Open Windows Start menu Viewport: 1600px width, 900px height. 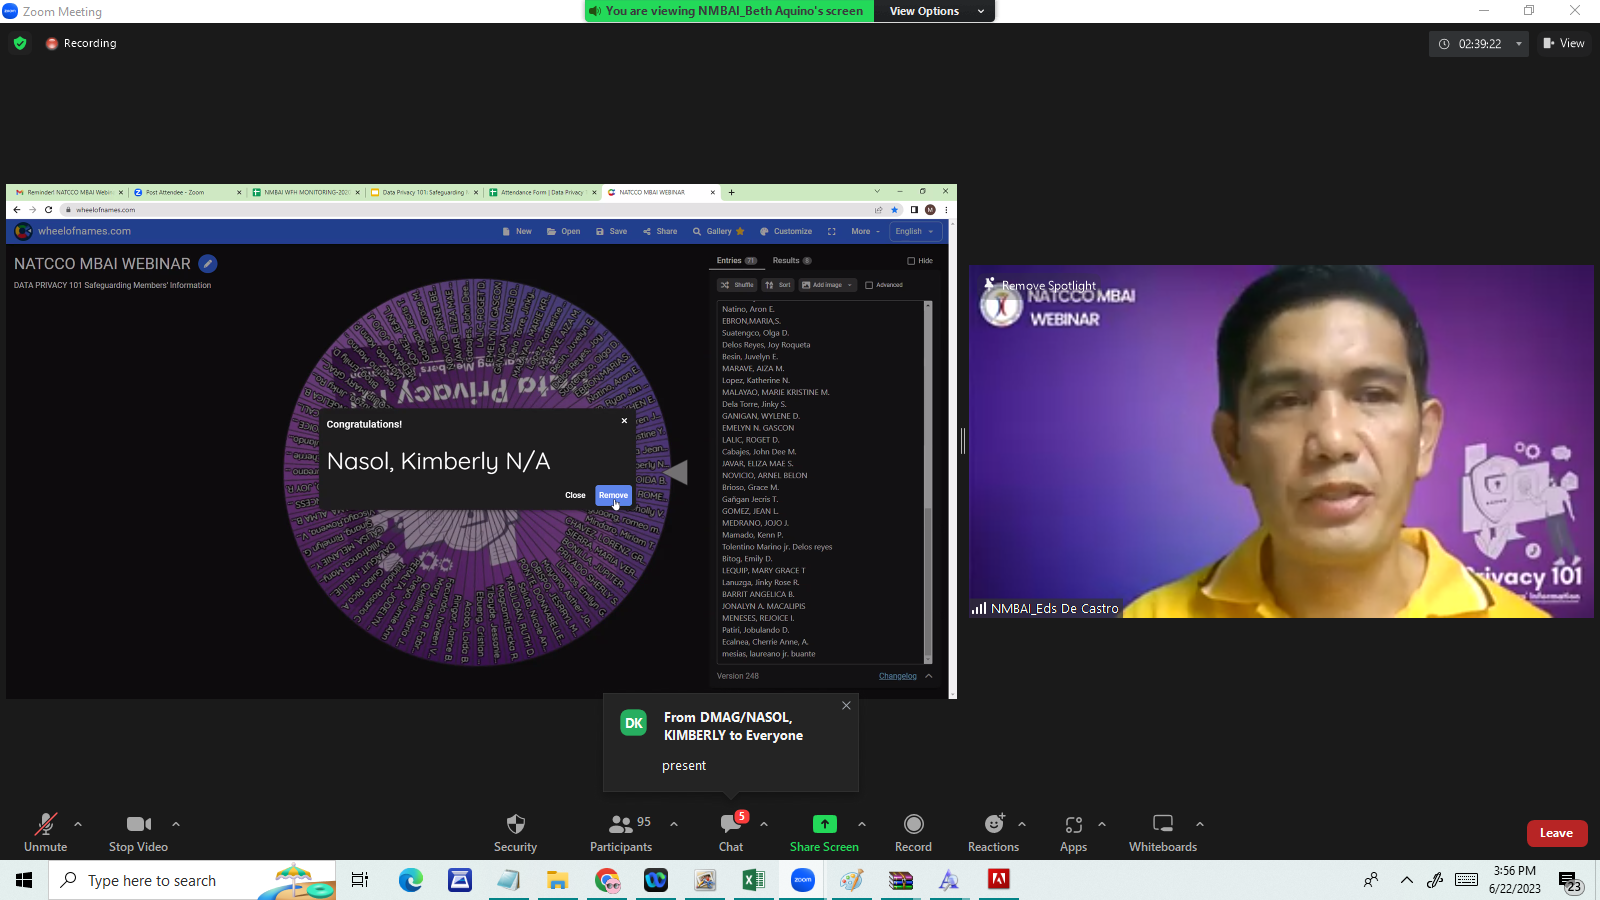(24, 880)
